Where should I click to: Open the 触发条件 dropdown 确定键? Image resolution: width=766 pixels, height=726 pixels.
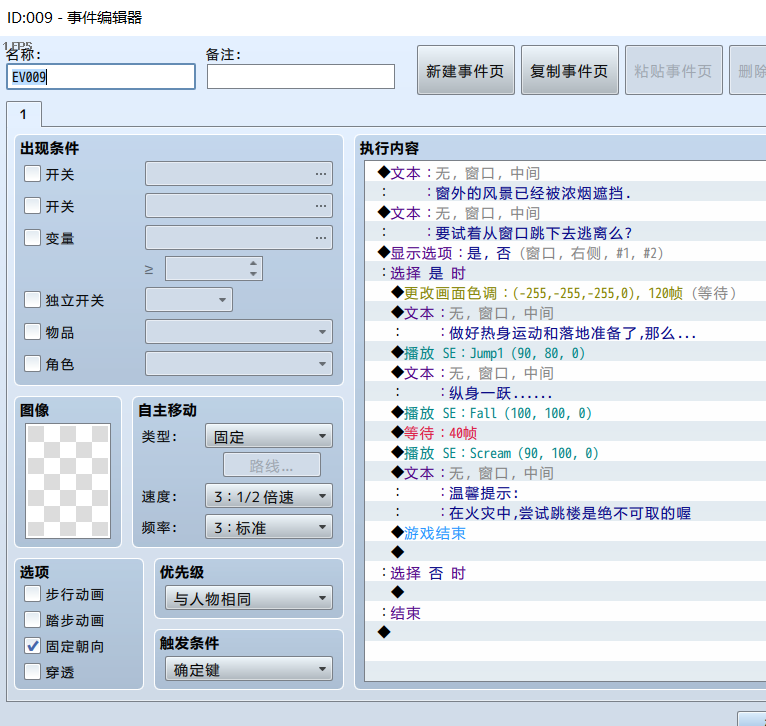point(249,669)
